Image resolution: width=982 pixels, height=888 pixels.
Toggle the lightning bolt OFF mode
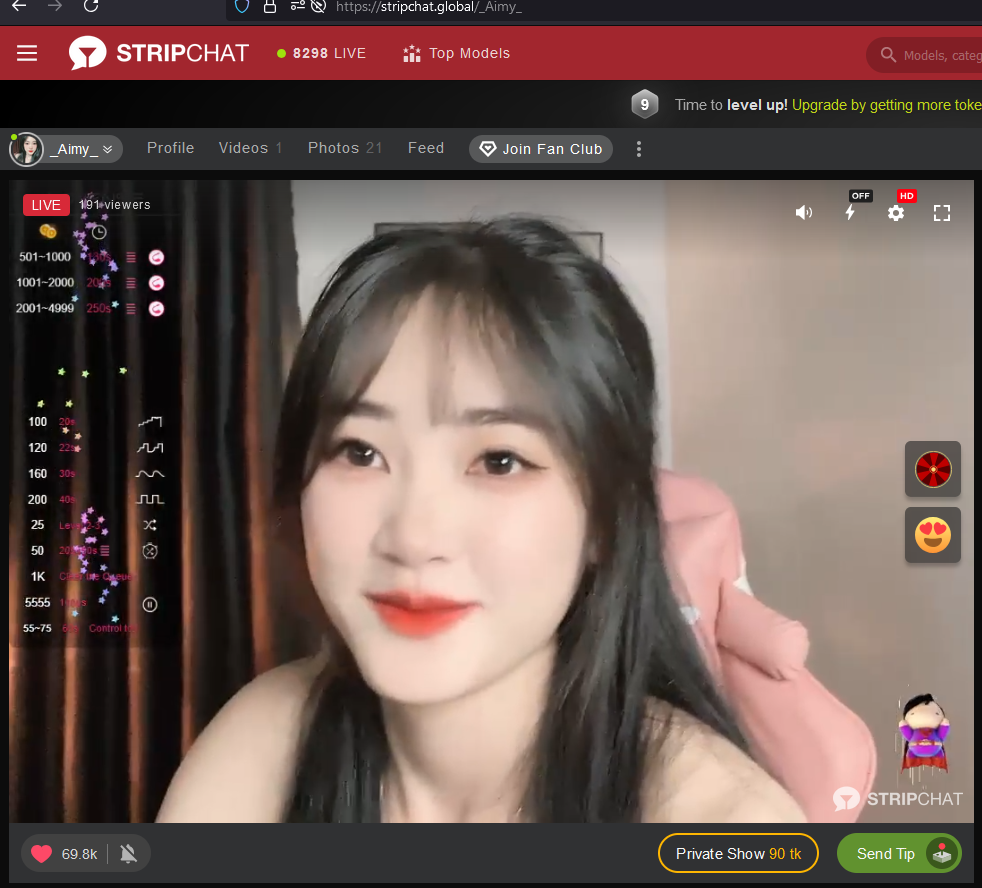pyautogui.click(x=850, y=212)
